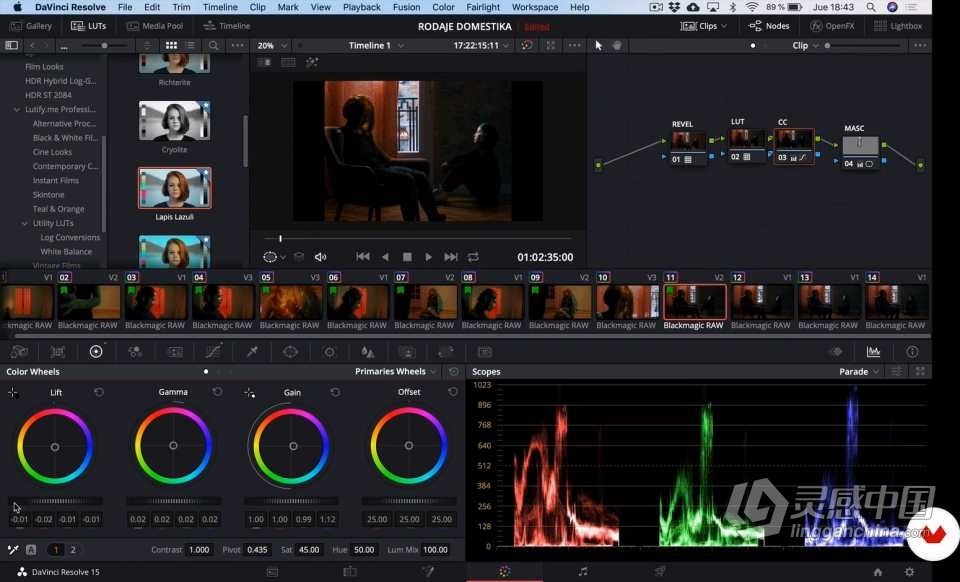Click the Nodes button
This screenshot has width=960, height=582.
[769, 26]
